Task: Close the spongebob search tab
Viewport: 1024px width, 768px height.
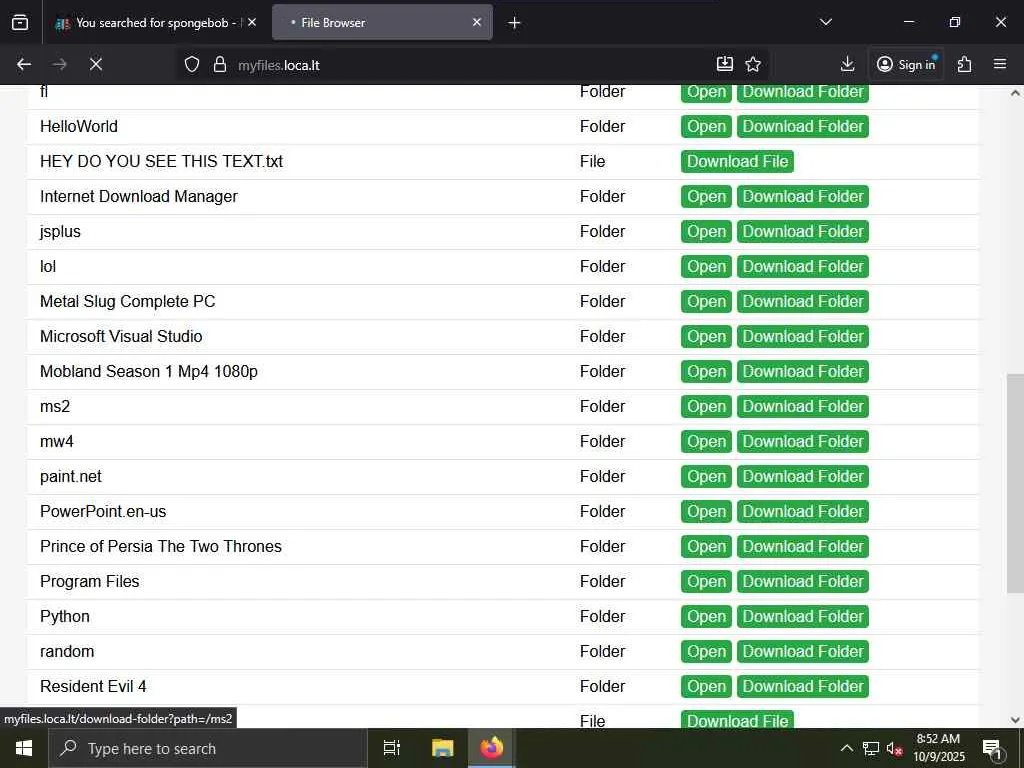Action: pos(252,22)
